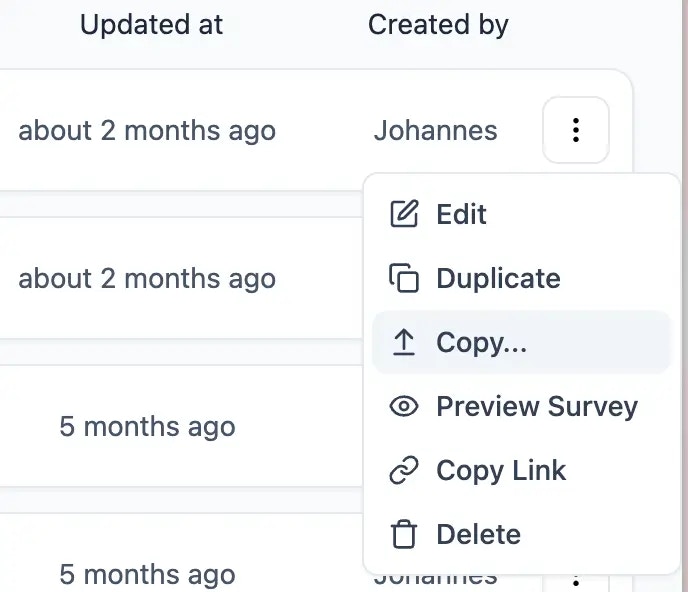This screenshot has width=688, height=592.
Task: Click the Updated at column header
Action: [151, 25]
